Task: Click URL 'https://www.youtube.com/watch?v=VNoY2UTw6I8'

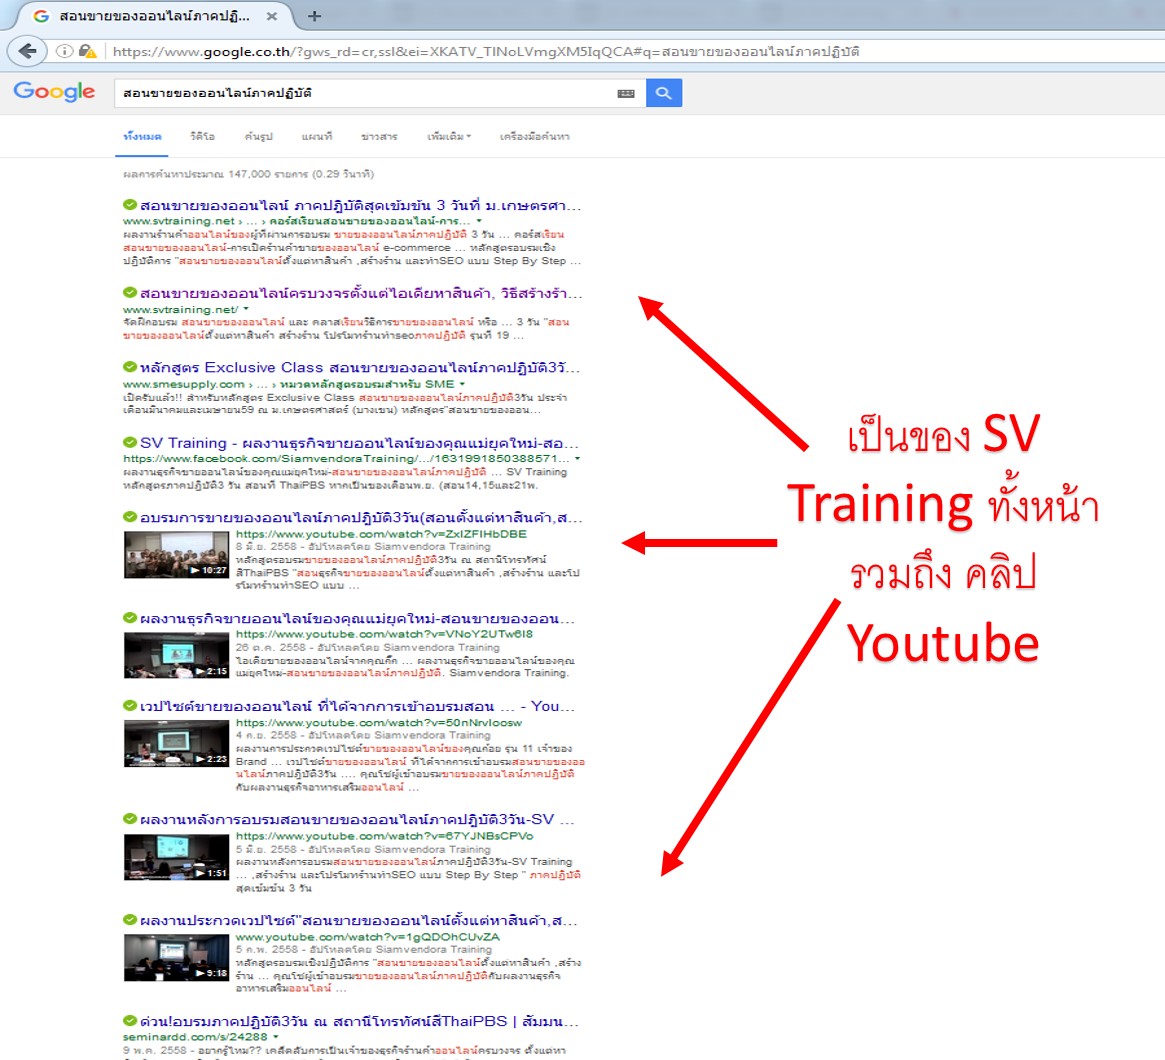Action: [x=384, y=634]
